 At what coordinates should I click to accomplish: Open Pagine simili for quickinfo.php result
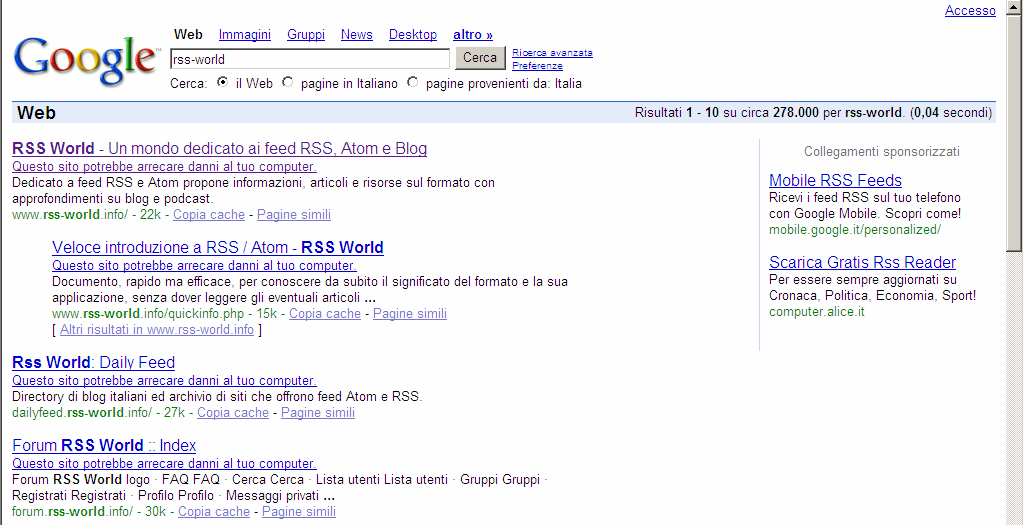(x=410, y=313)
